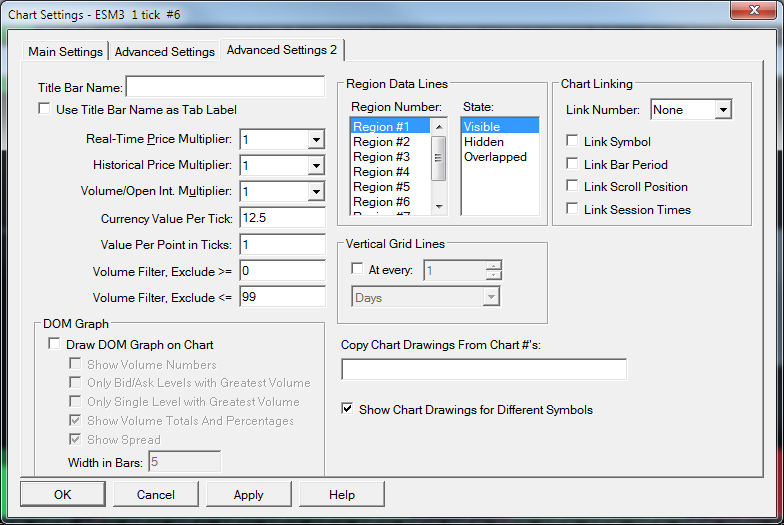Select Region #5 in the region list
The width and height of the screenshot is (784, 525).
(390, 186)
